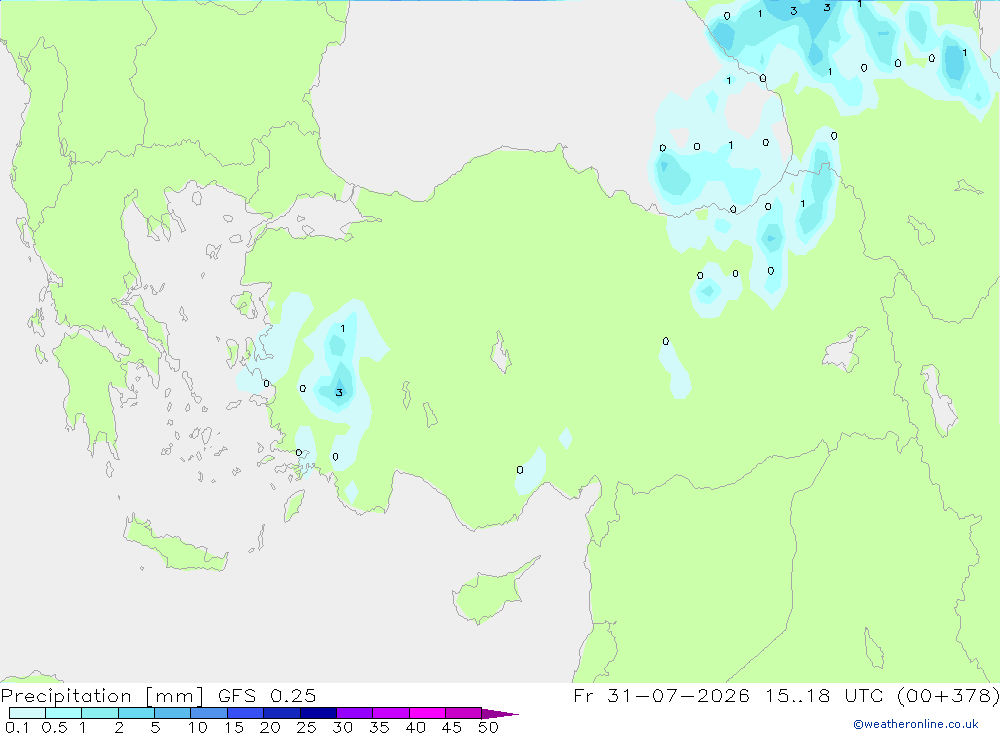Click the 40–45 mm magenta legend swatch
The image size is (1000, 733).
coord(427,713)
